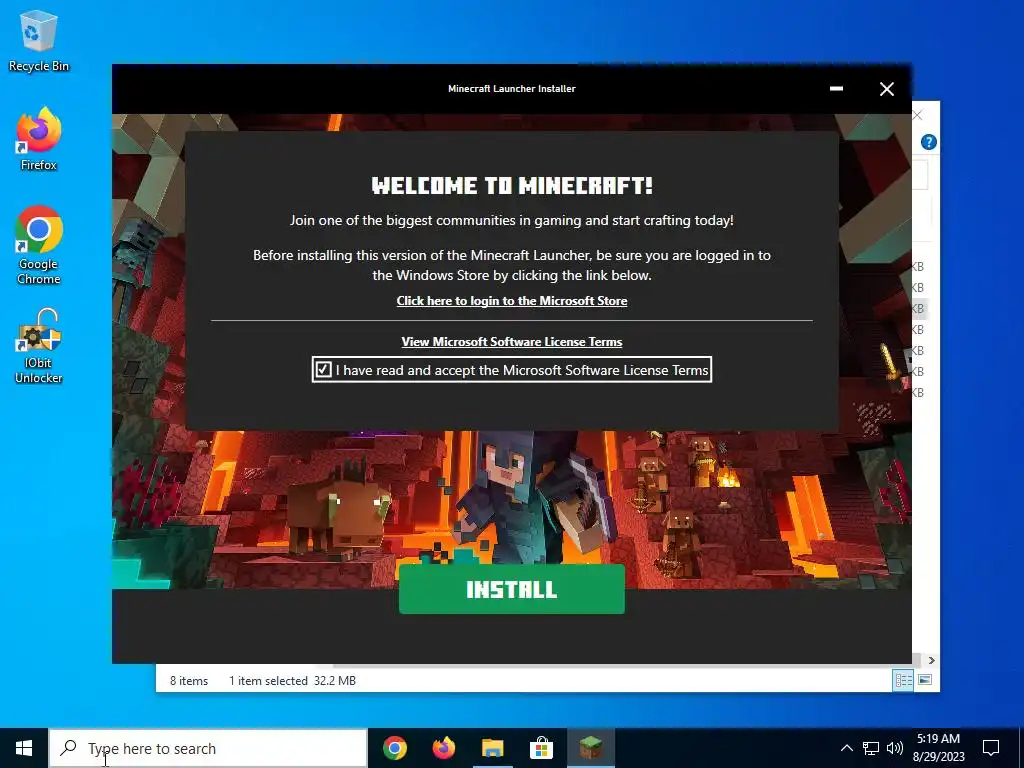This screenshot has width=1024, height=768.
Task: View Microsoft Software License Terms link
Action: click(x=511, y=342)
